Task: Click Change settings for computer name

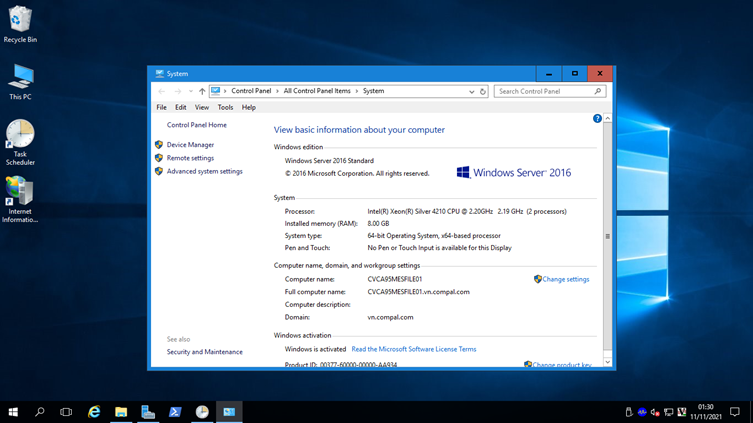Action: click(x=565, y=279)
